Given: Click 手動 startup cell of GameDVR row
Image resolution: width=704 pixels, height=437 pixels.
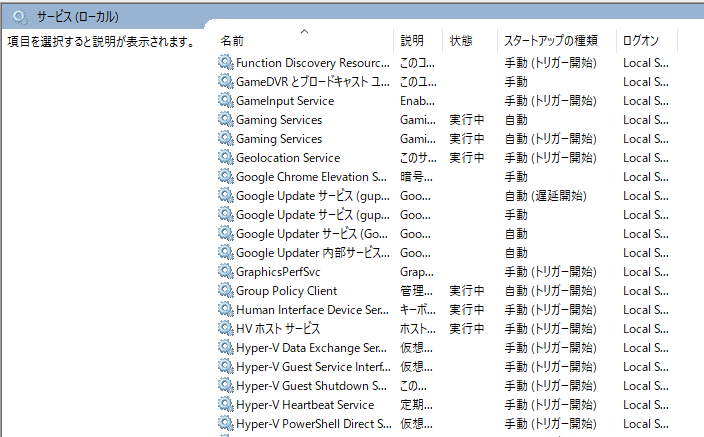Looking at the screenshot, I should tap(516, 82).
